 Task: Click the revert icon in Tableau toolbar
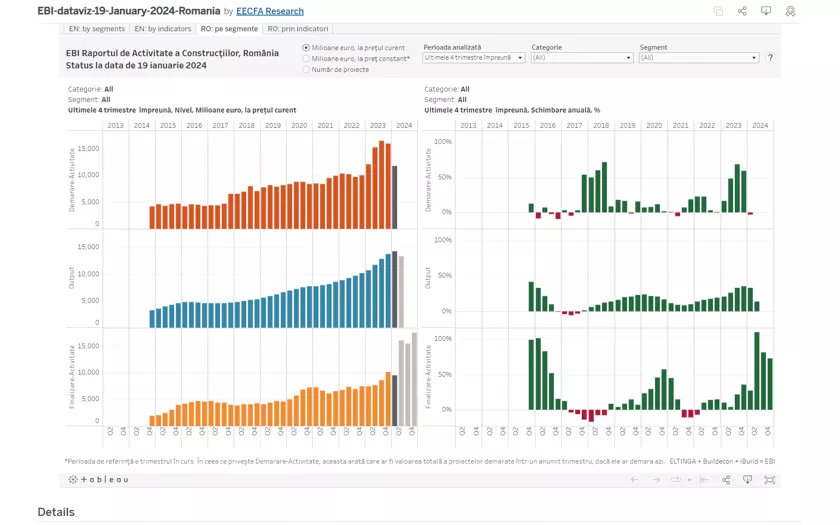[x=704, y=479]
